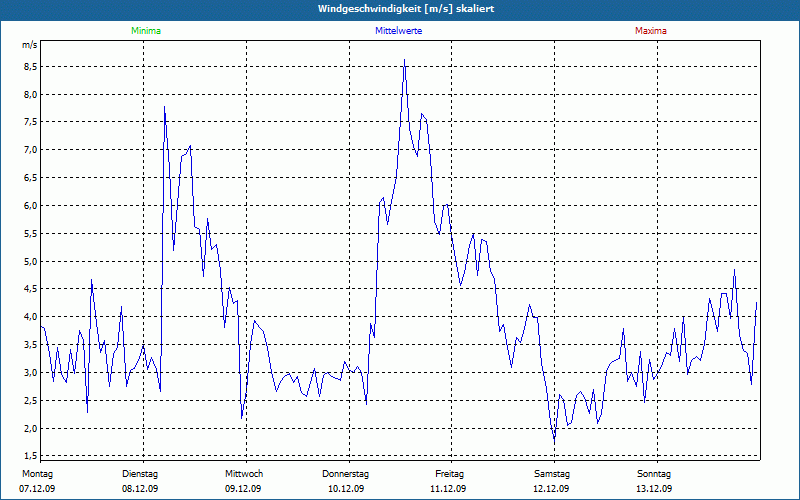This screenshot has height=500, width=800.
Task: Click the 7,5 y-axis value
Action: point(31,122)
